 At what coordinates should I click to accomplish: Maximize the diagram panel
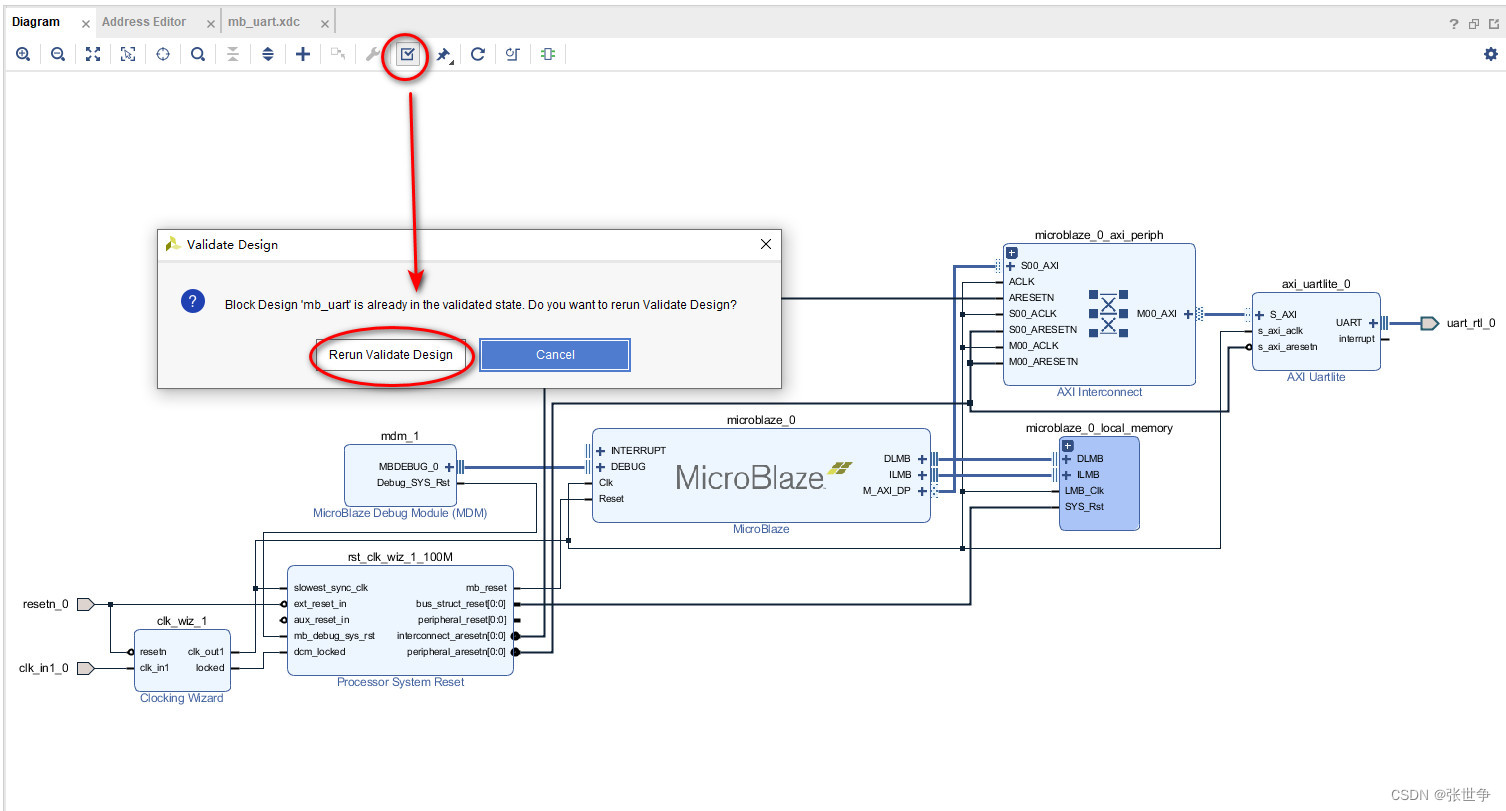pyautogui.click(x=1492, y=24)
